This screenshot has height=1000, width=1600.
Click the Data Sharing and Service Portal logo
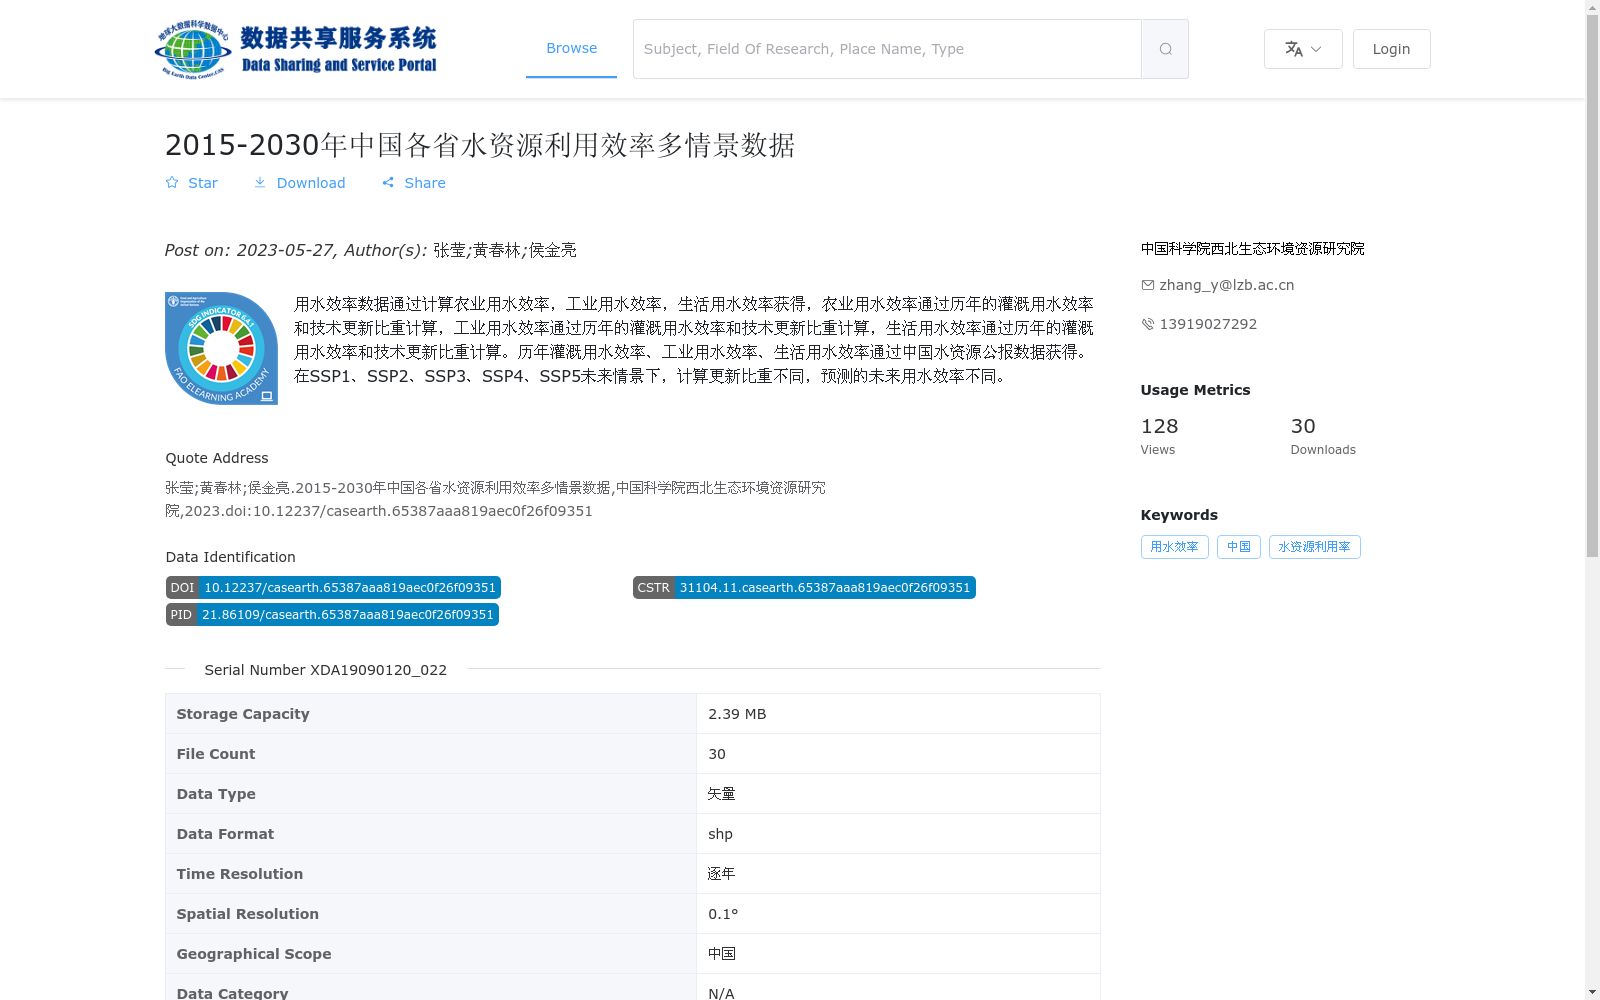[x=296, y=49]
